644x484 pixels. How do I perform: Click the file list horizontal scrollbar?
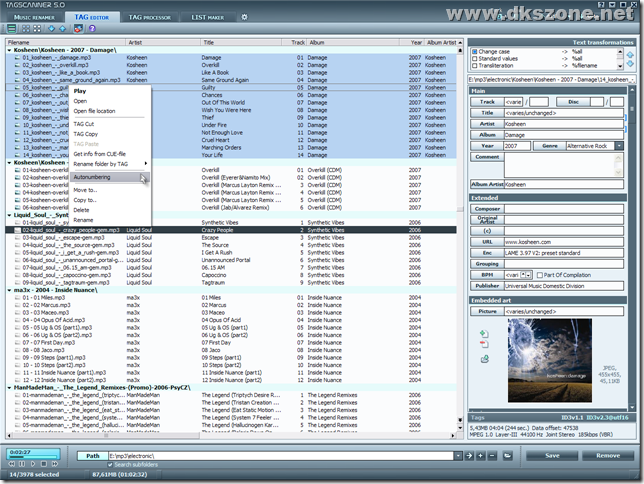231,436
